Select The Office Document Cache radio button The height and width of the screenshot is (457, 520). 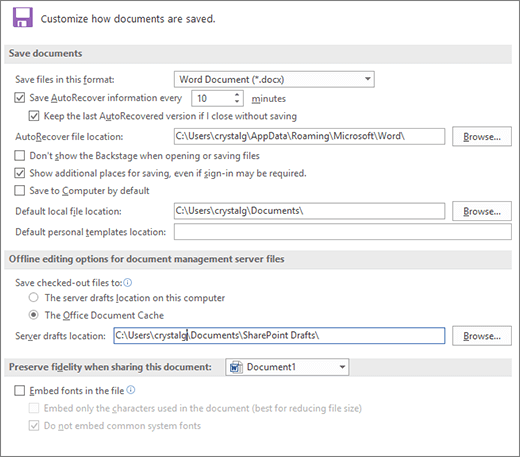coord(33,315)
